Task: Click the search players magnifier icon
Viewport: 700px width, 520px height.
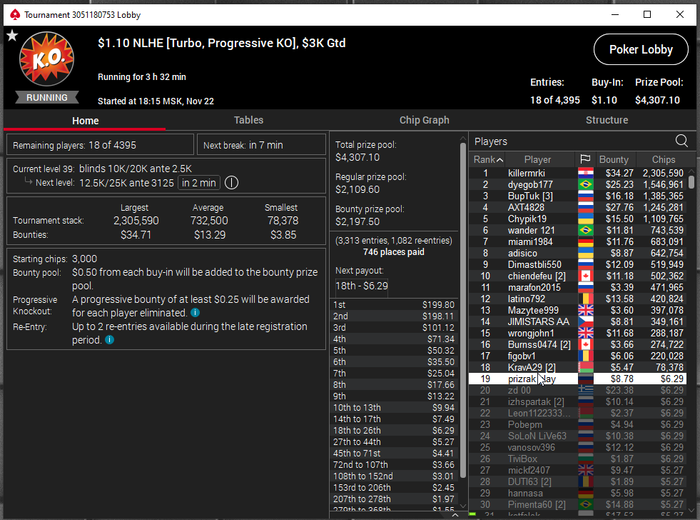Action: point(681,141)
